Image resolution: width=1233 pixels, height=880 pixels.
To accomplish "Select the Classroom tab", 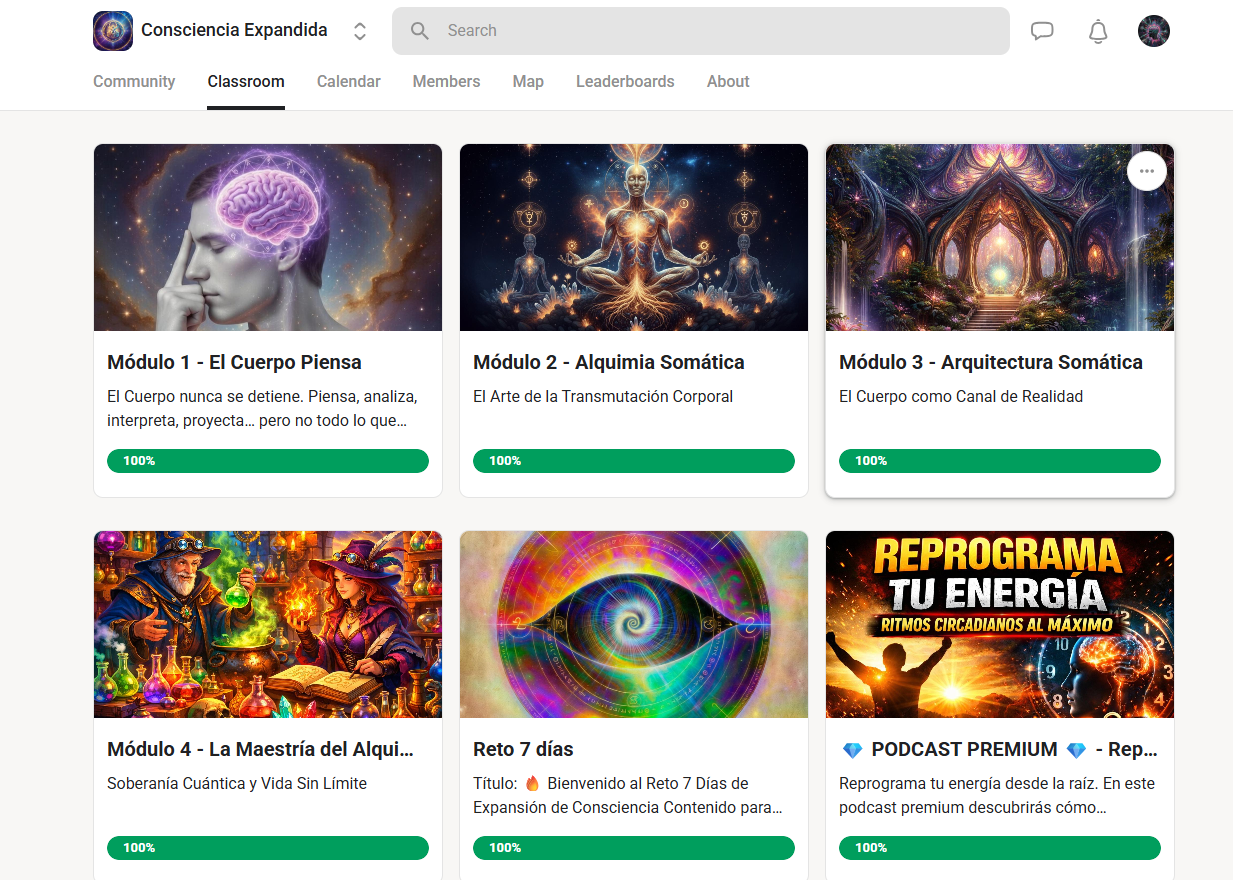I will click(x=246, y=82).
